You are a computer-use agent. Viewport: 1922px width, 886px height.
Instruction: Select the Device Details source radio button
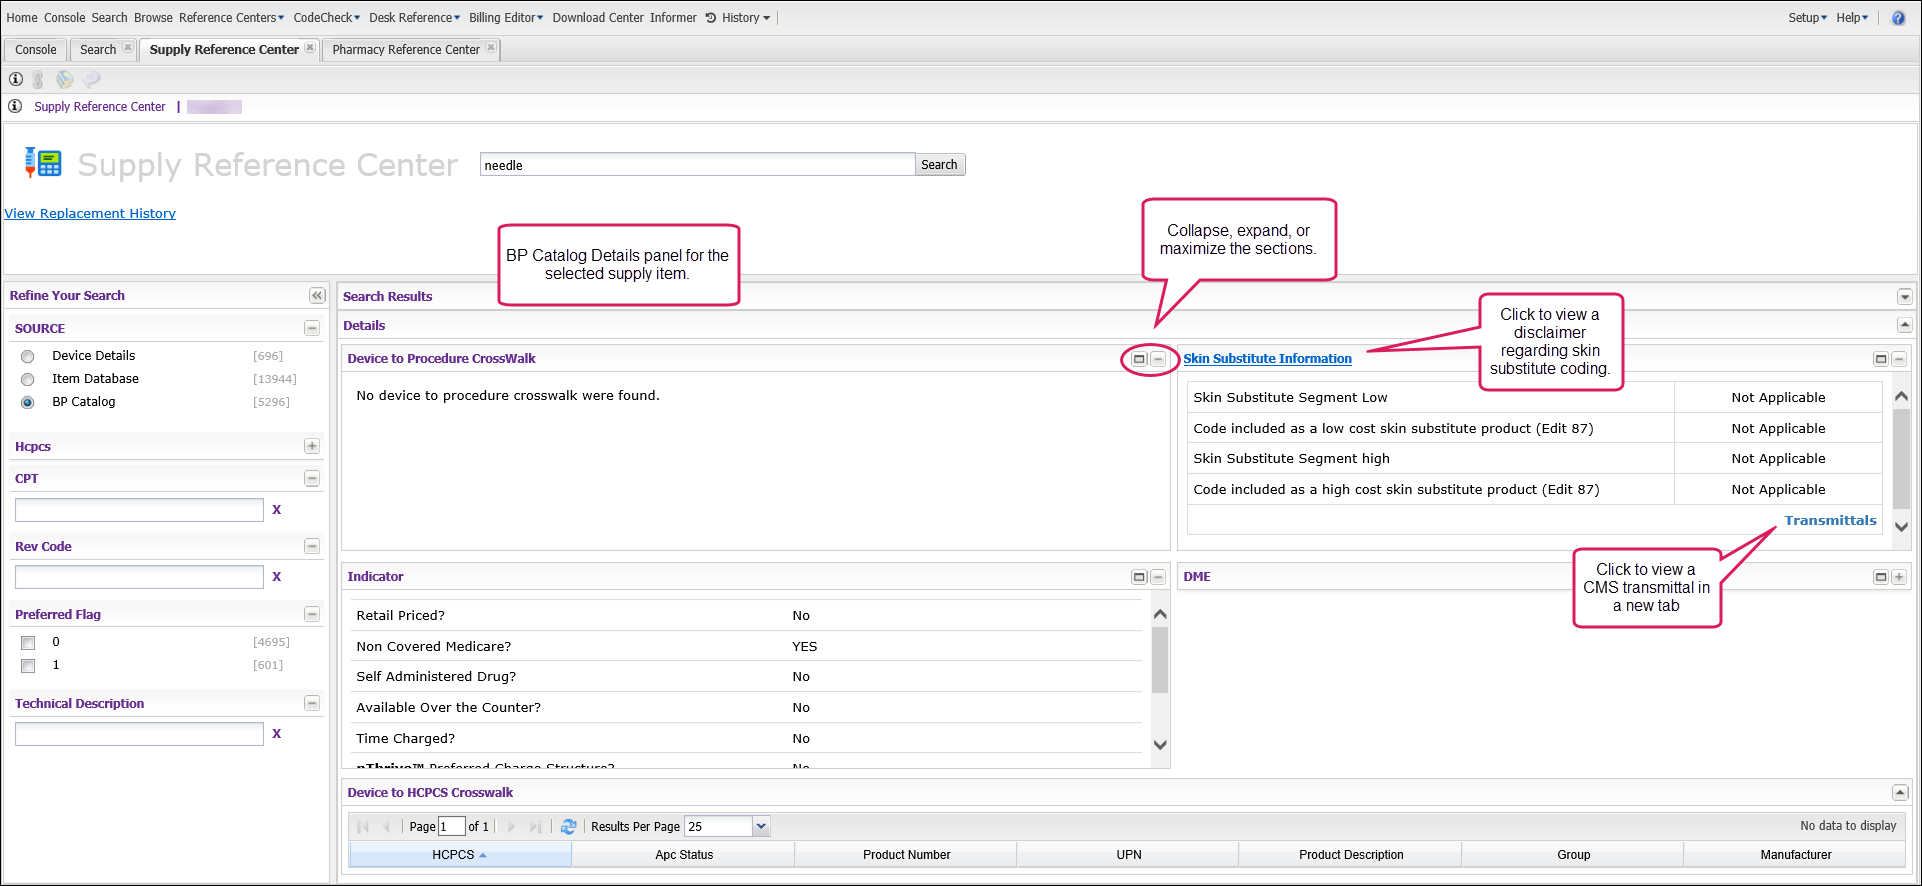pos(28,357)
